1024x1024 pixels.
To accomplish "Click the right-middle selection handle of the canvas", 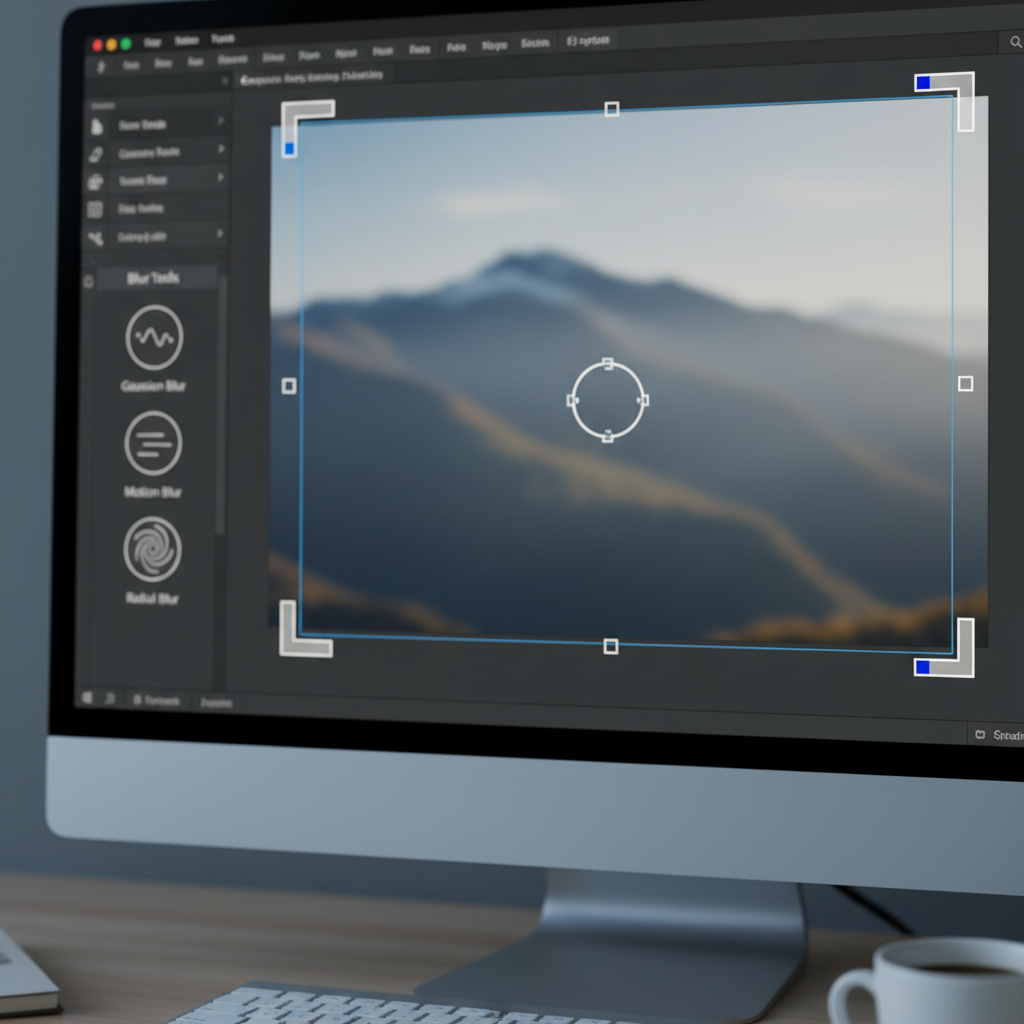I will [x=965, y=383].
